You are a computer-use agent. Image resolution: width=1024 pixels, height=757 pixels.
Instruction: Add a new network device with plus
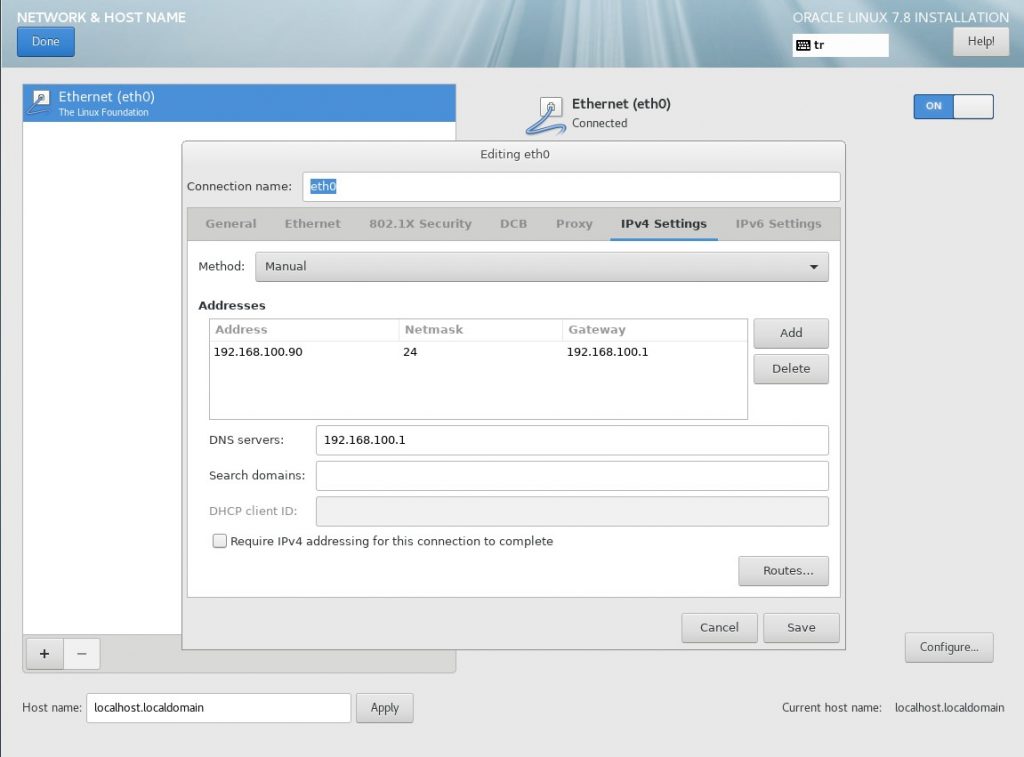pos(44,654)
